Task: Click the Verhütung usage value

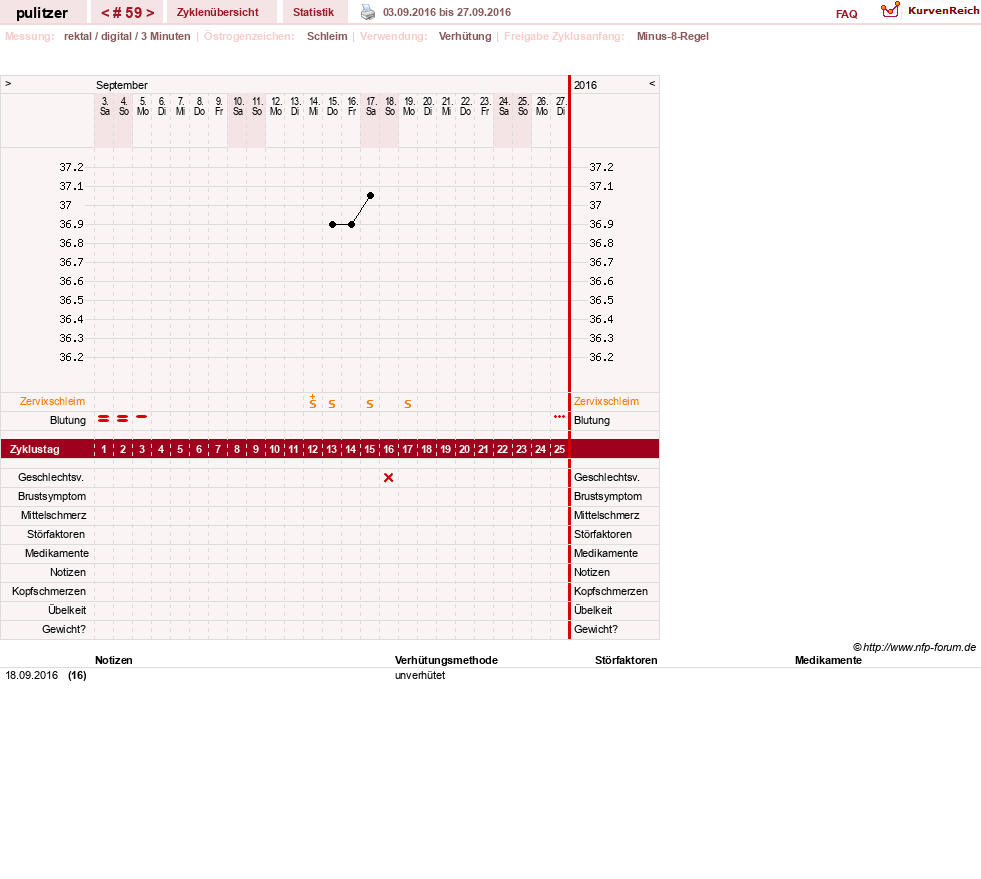Action: tap(465, 36)
